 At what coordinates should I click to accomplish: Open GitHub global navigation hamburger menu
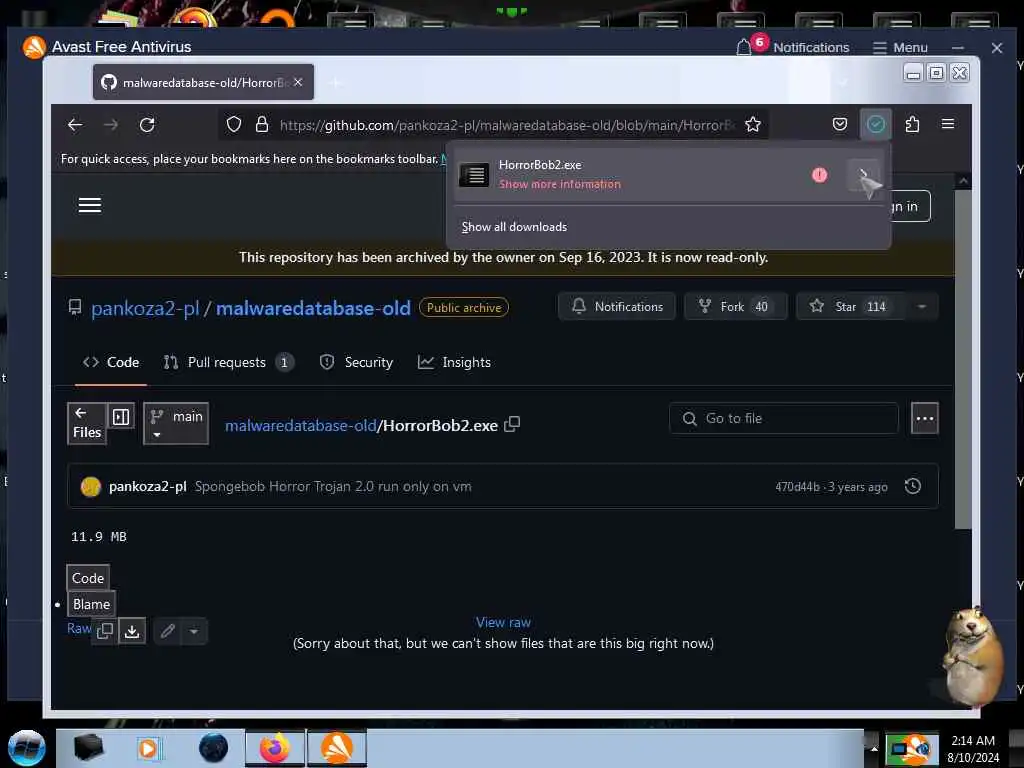(90, 205)
